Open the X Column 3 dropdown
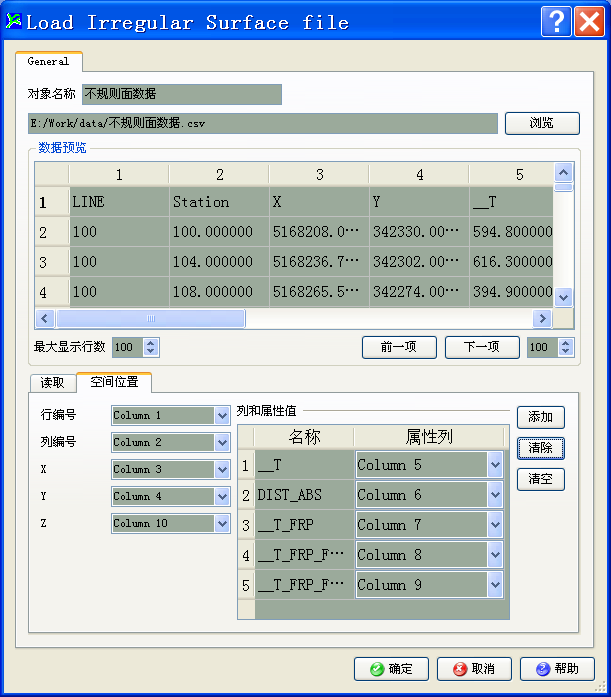 [x=222, y=469]
